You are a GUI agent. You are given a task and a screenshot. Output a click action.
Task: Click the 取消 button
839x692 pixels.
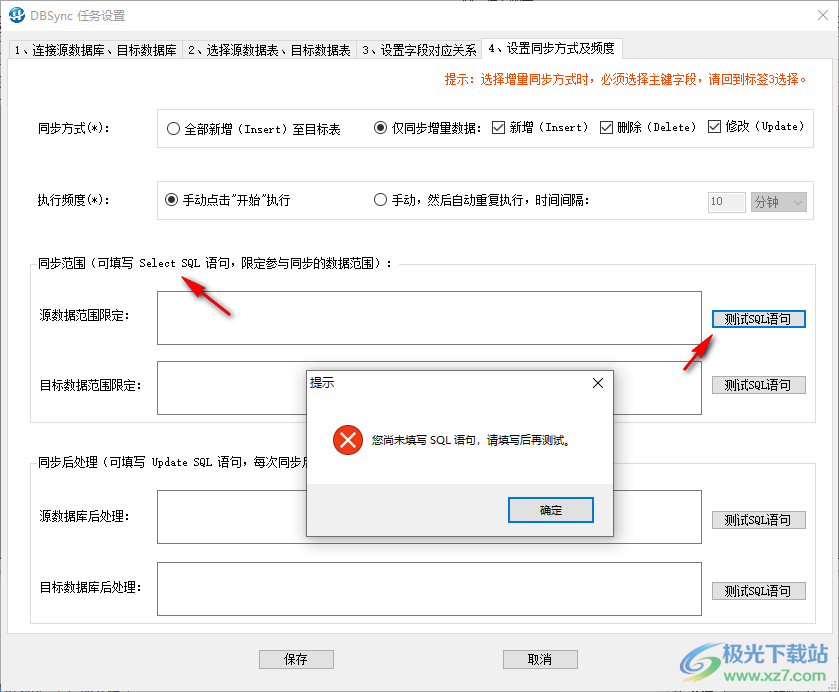pos(540,659)
